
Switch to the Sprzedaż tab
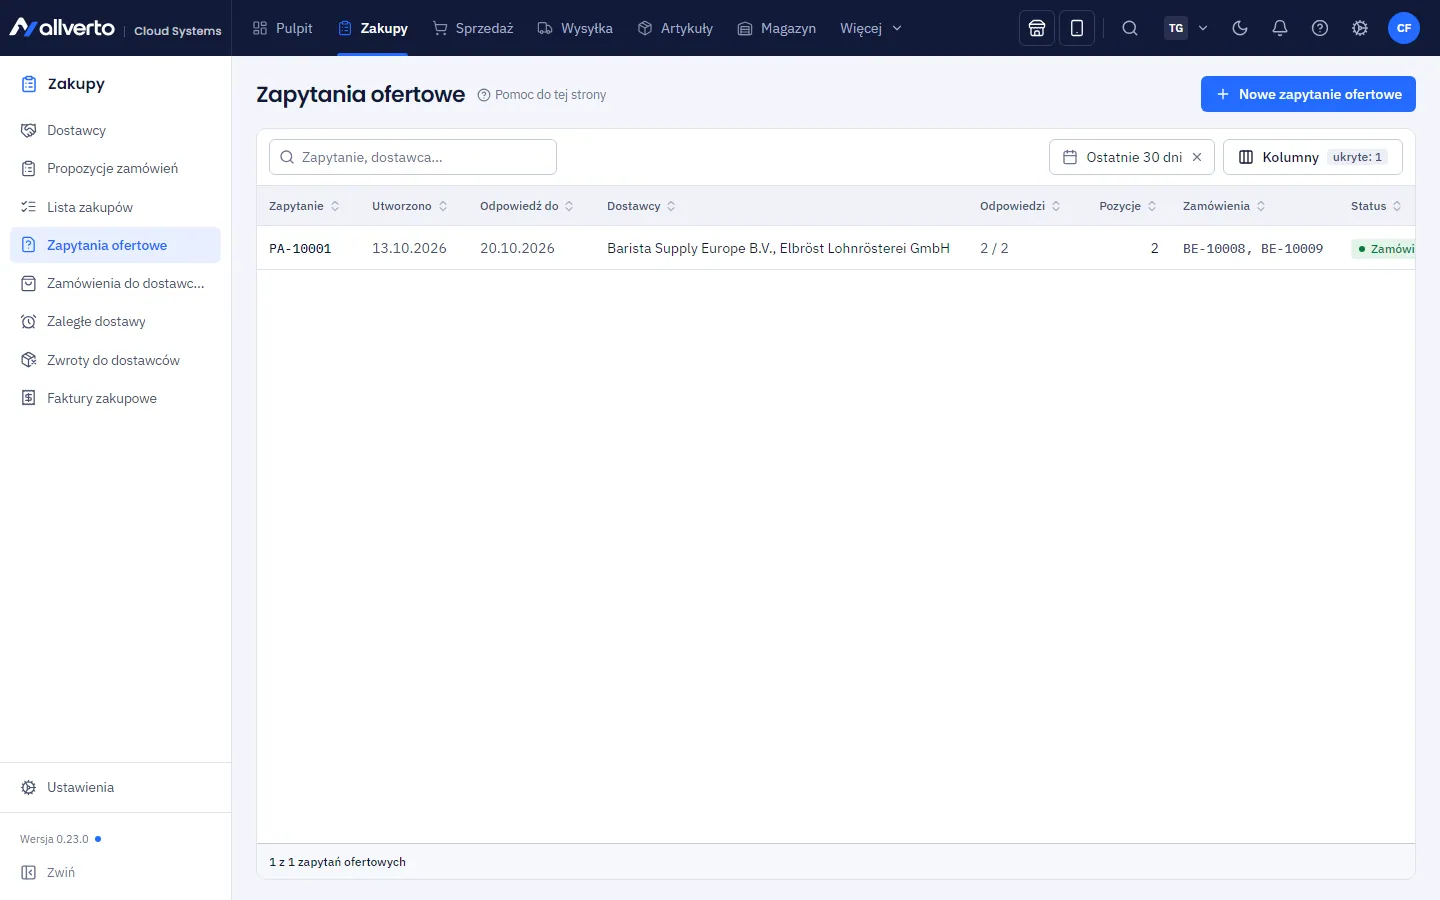pos(473,28)
